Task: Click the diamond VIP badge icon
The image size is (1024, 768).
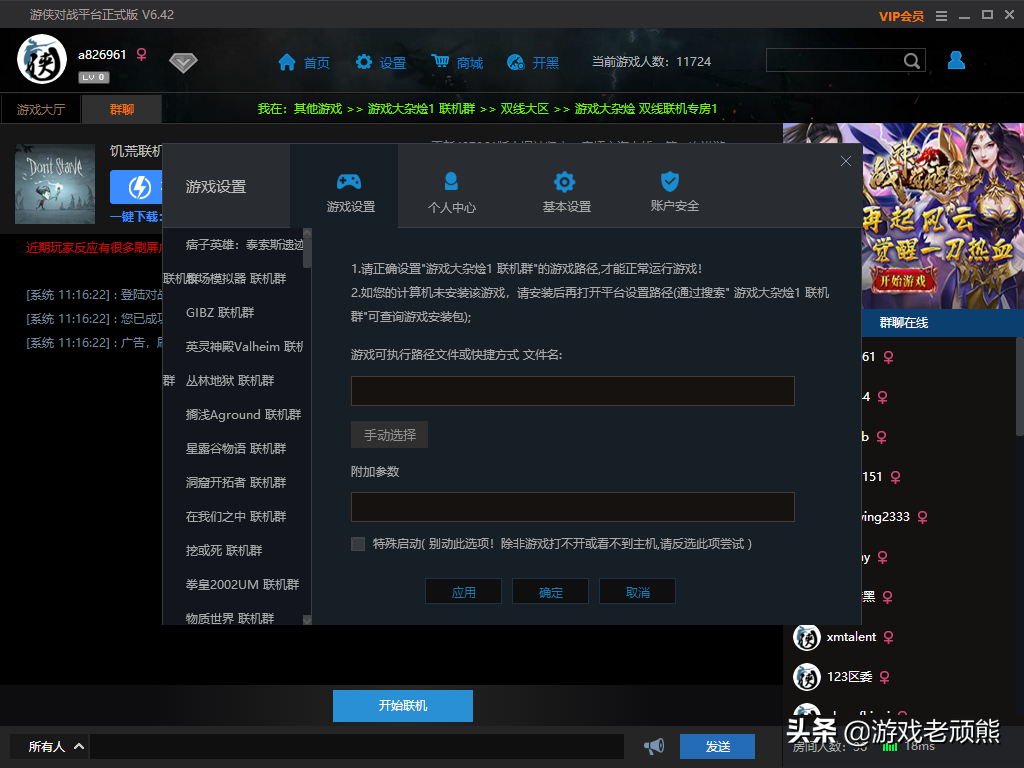Action: pyautogui.click(x=183, y=63)
